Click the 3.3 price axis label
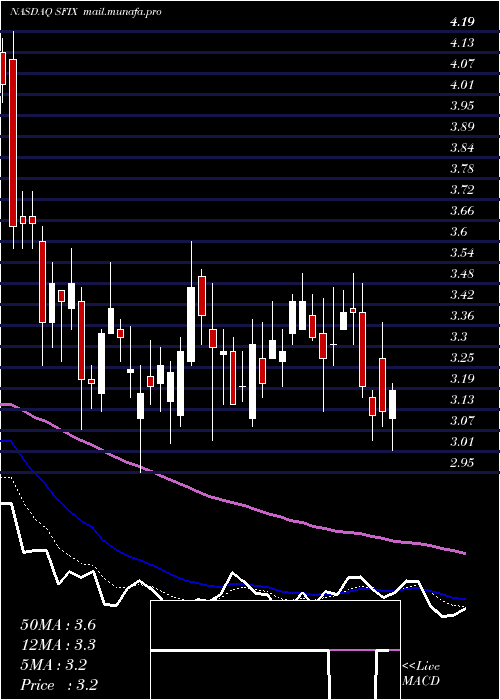 tap(458, 337)
